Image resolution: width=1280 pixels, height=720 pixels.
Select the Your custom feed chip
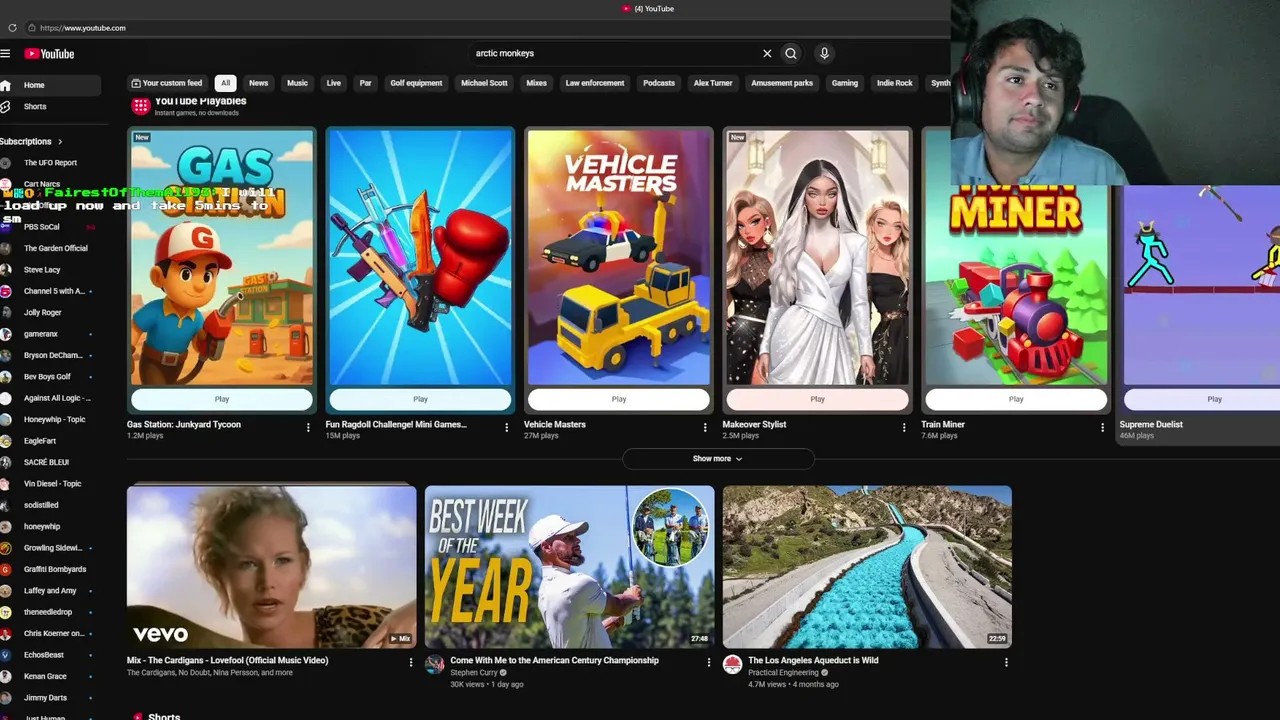tap(166, 83)
